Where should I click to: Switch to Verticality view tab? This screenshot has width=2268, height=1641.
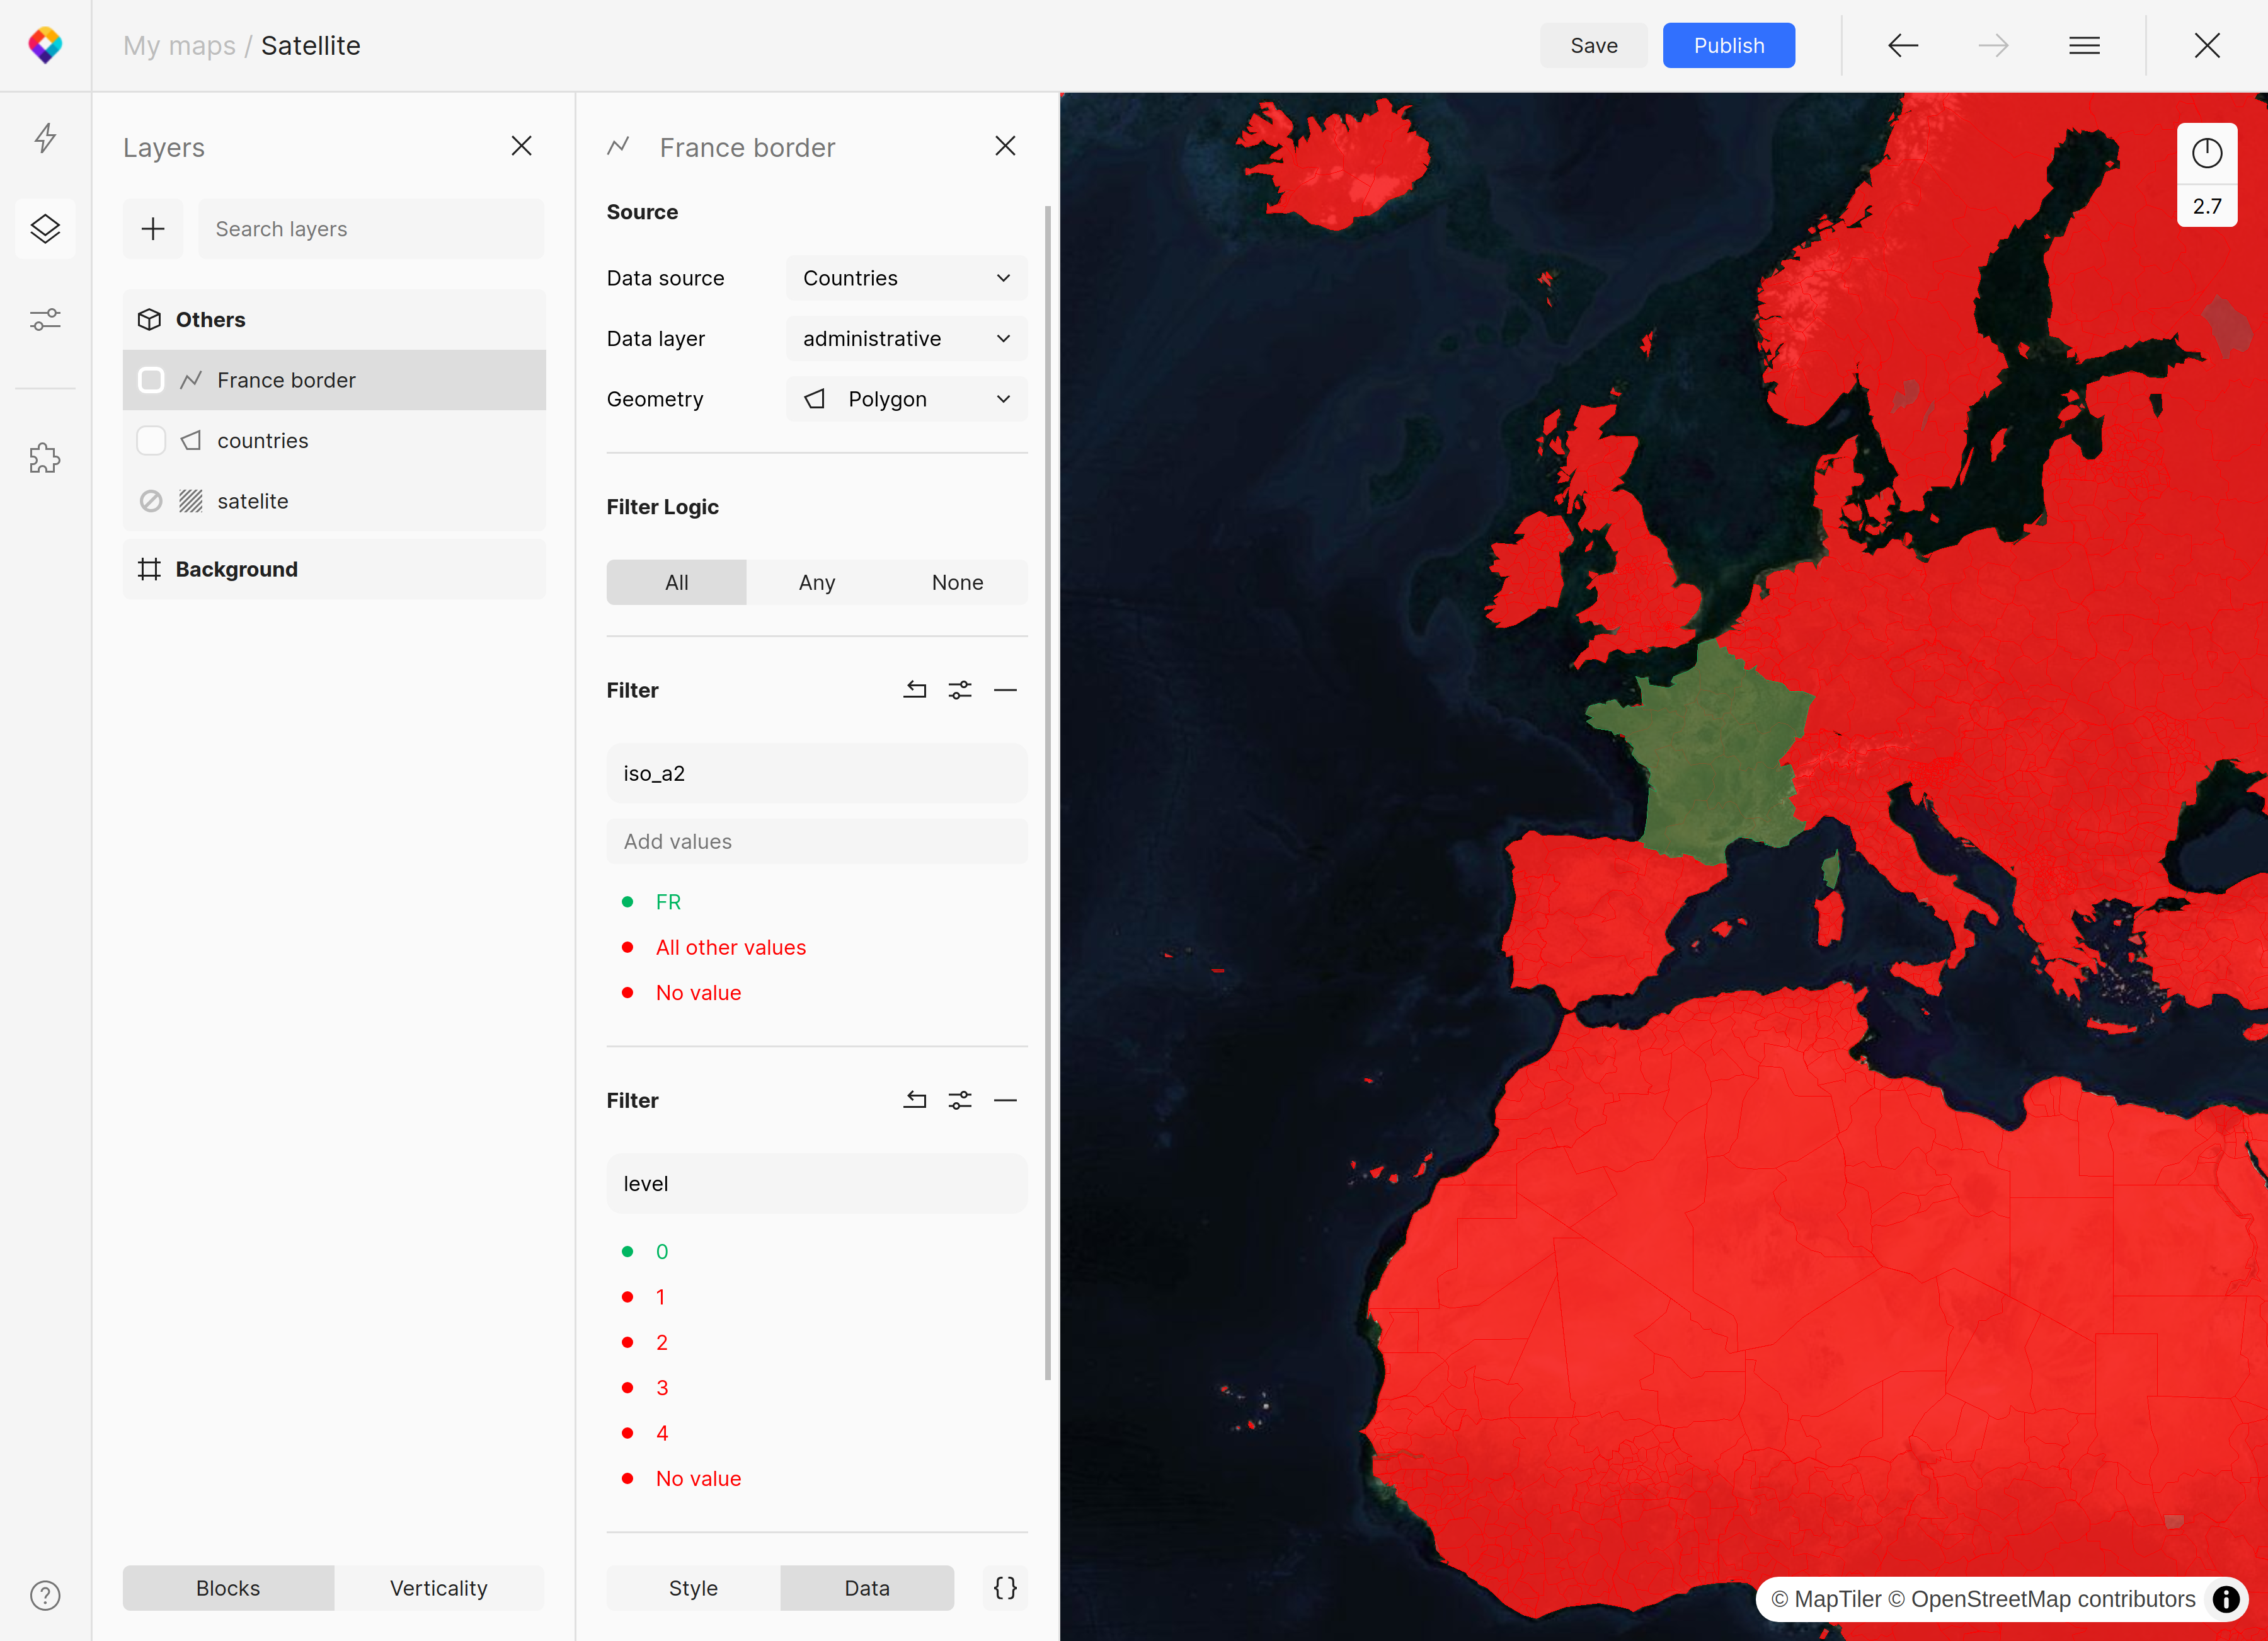coord(438,1587)
